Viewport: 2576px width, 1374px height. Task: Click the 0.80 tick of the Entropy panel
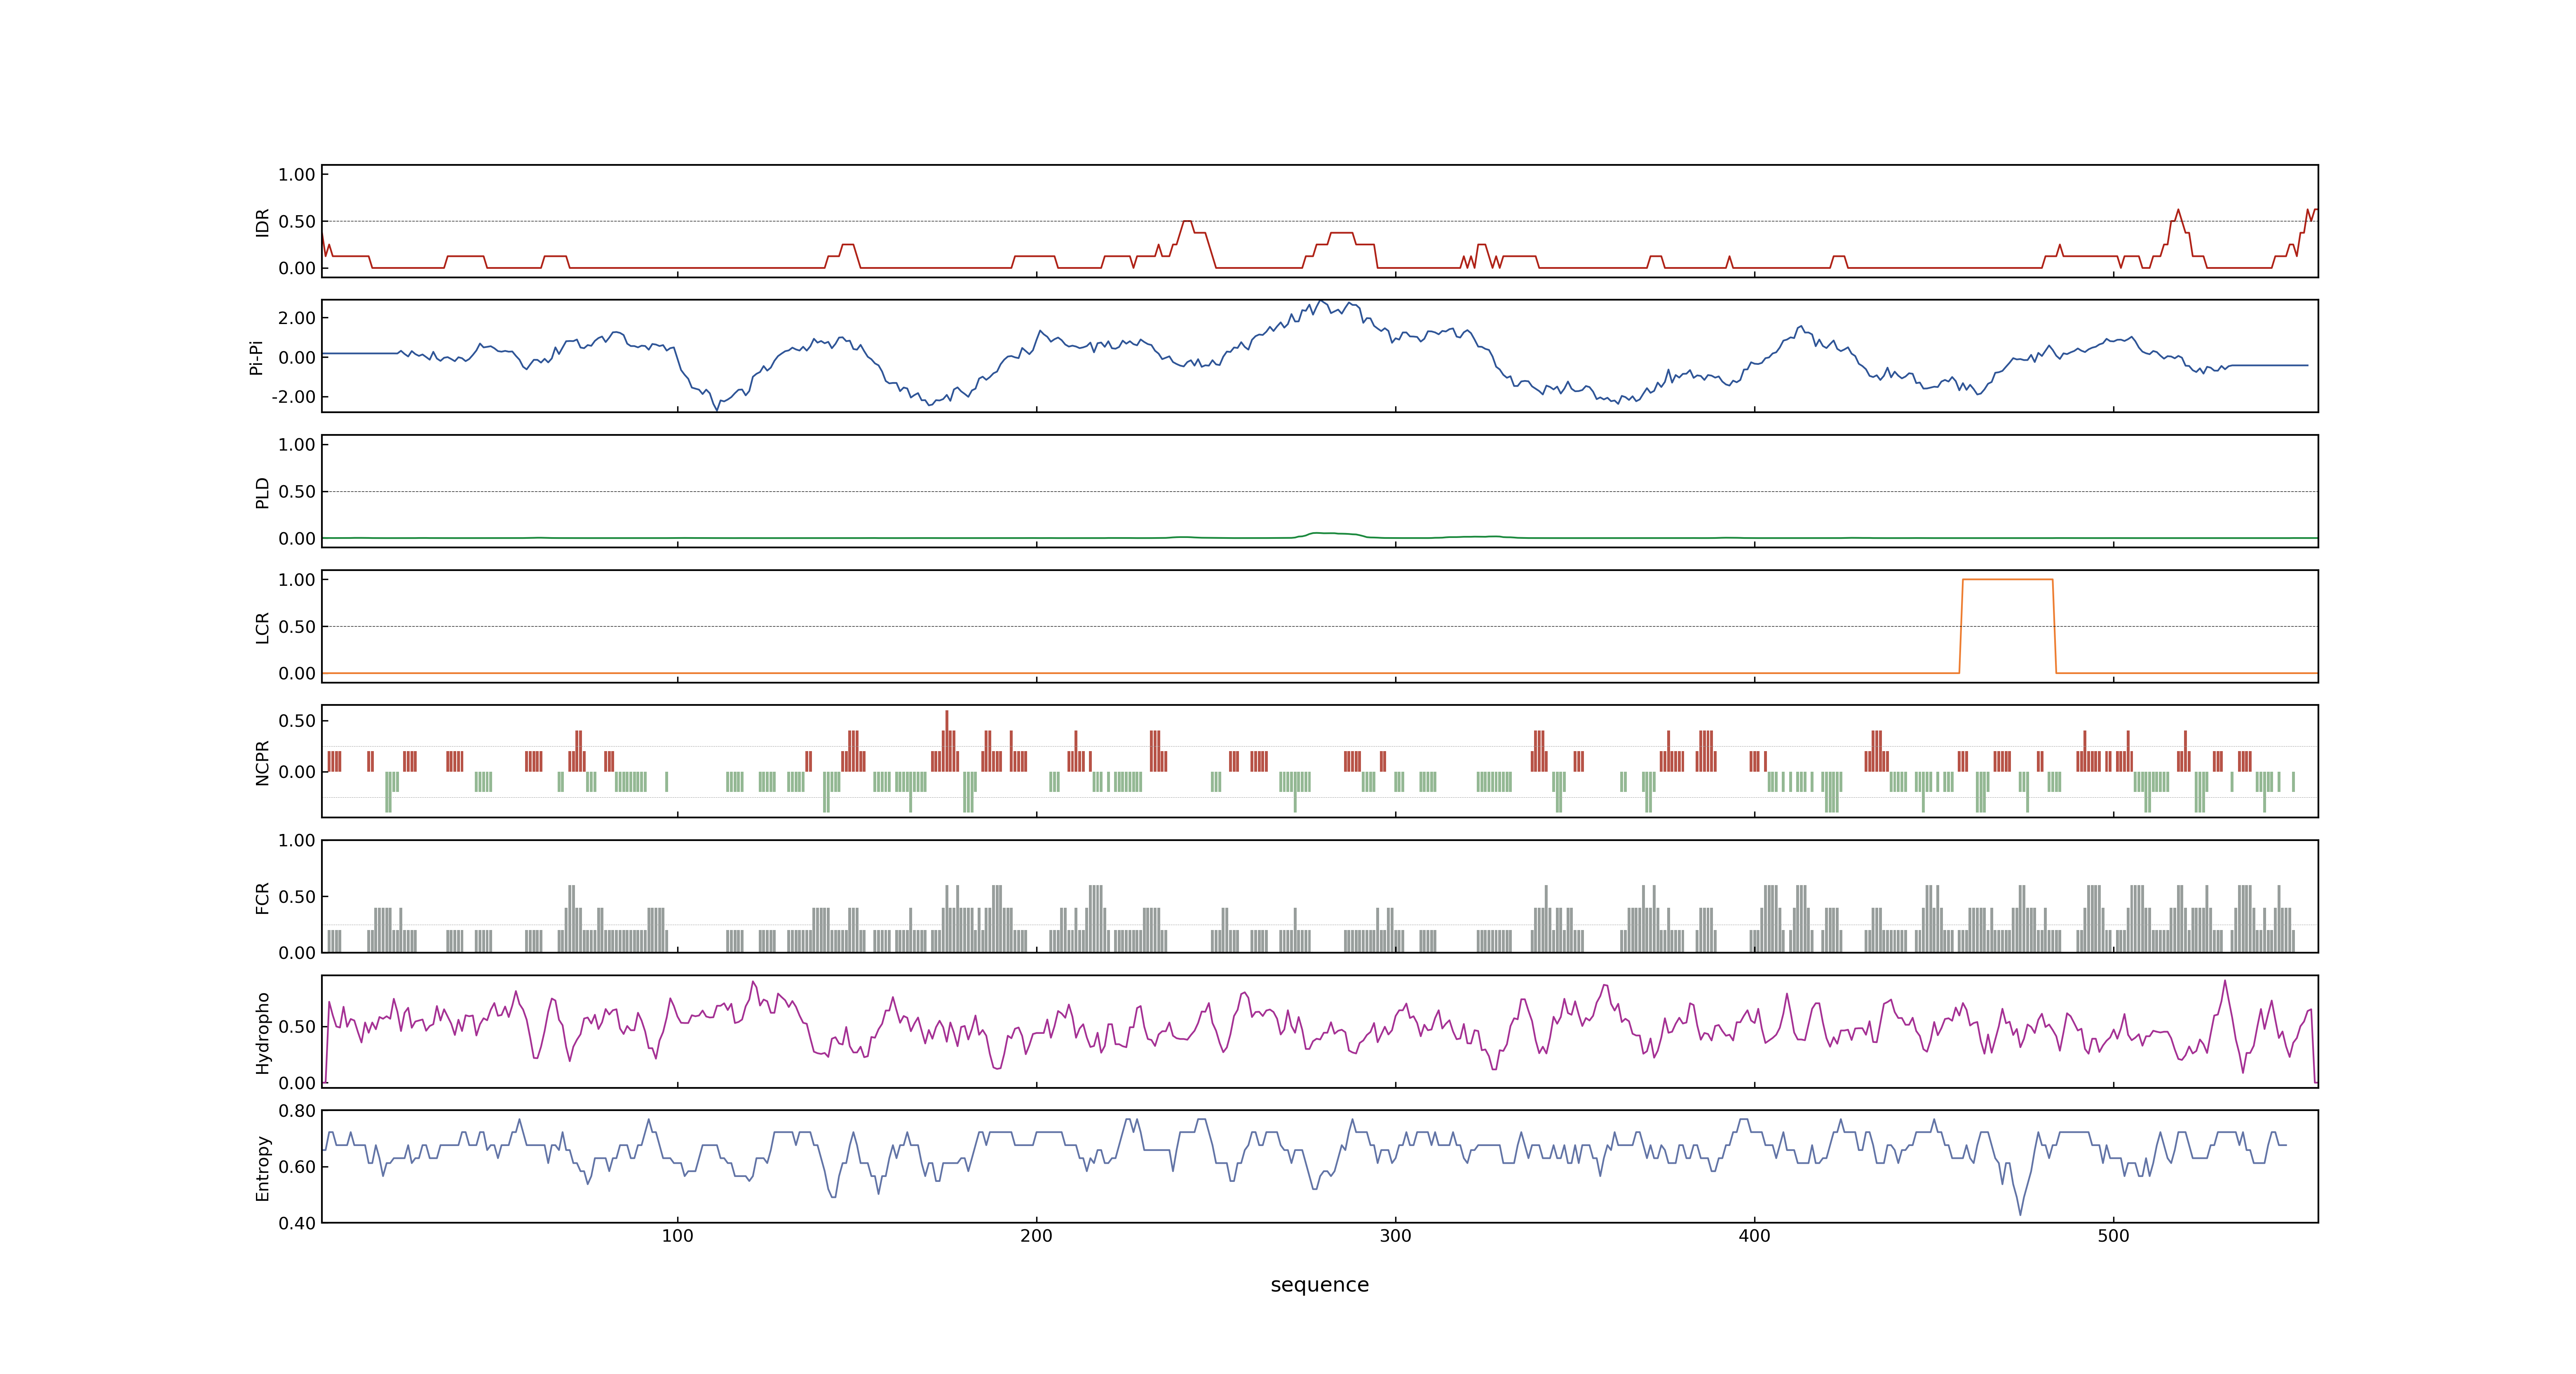(x=297, y=1111)
